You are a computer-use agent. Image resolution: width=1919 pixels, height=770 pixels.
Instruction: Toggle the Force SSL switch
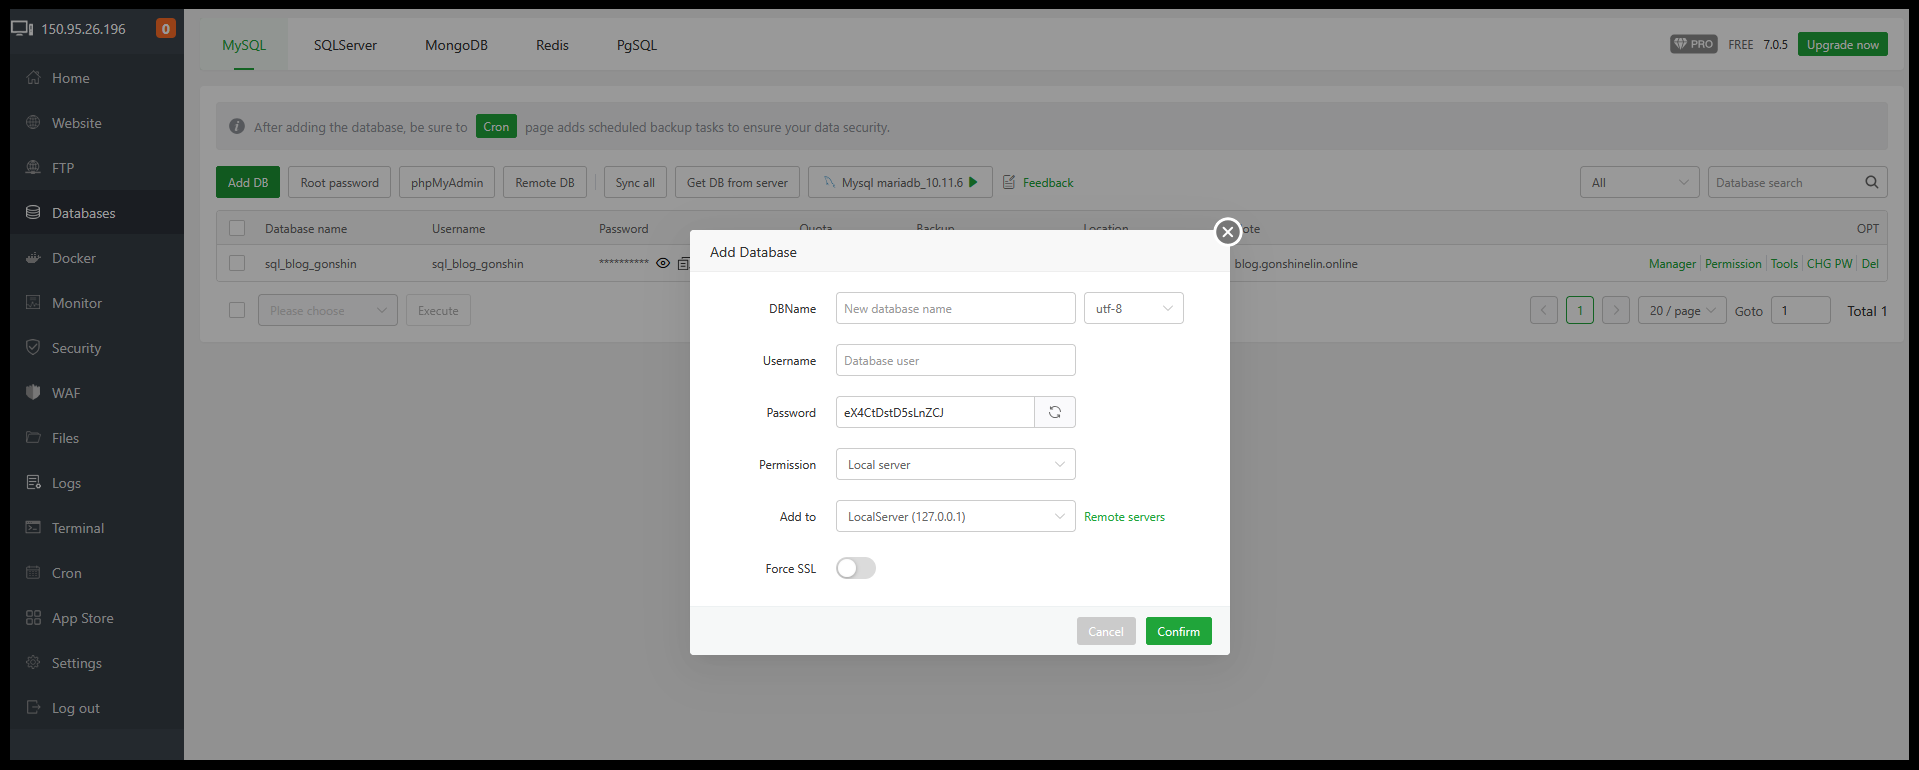coord(856,568)
